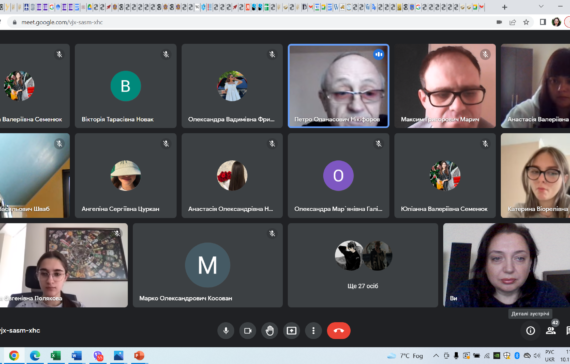Open Excel from the taskbar
Image resolution: width=570 pixels, height=364 pixels.
[x=56, y=355]
